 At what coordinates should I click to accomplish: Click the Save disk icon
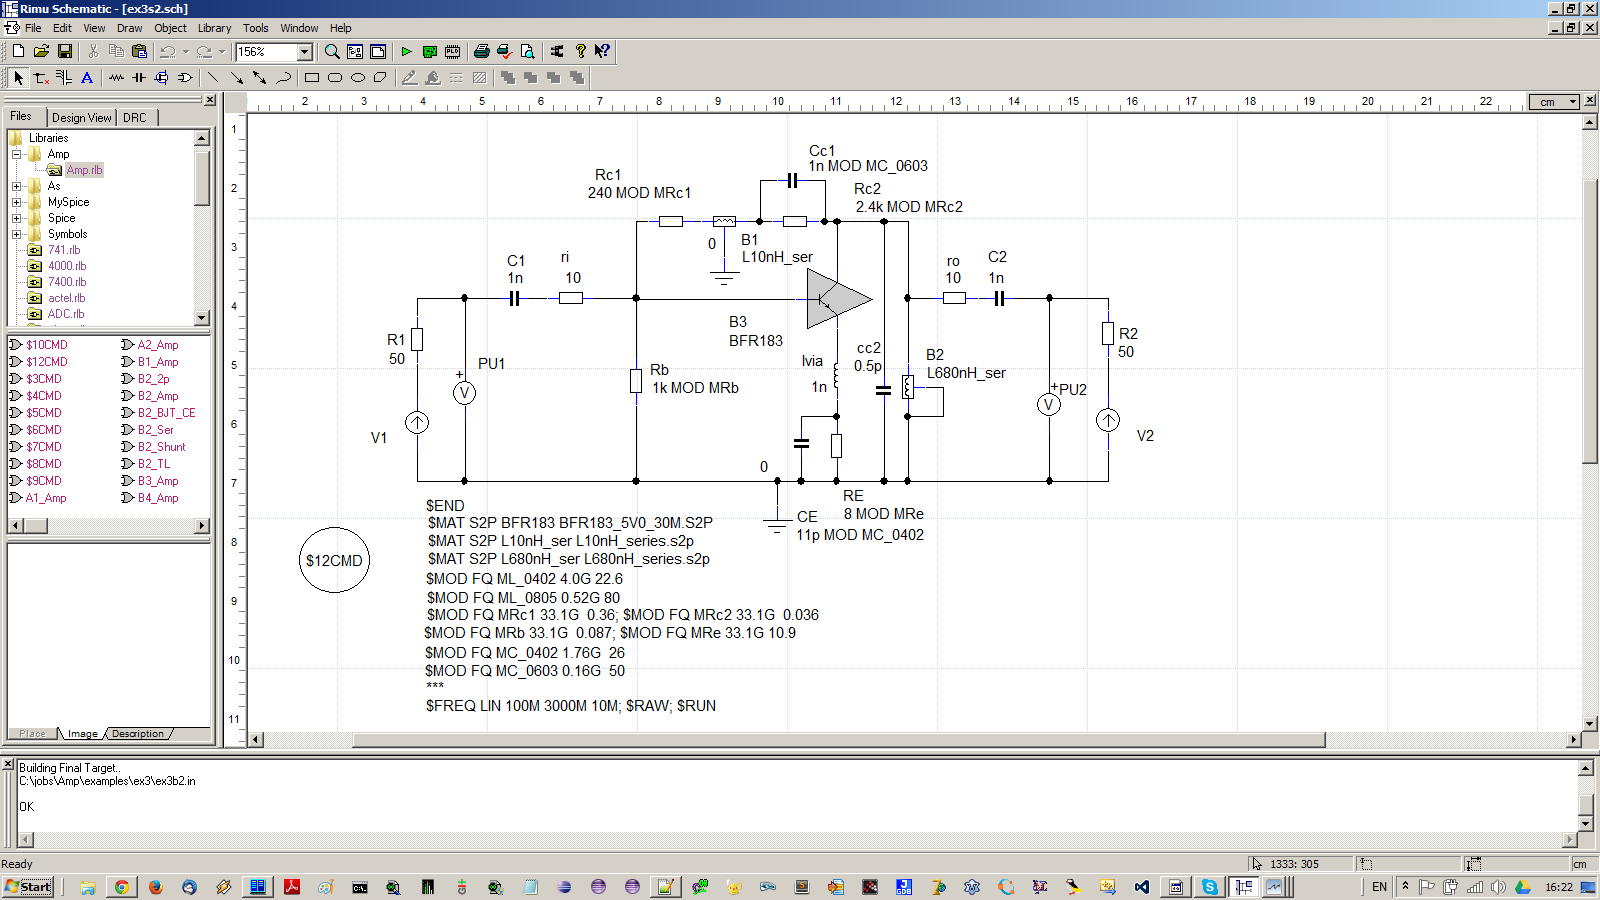tap(65, 51)
